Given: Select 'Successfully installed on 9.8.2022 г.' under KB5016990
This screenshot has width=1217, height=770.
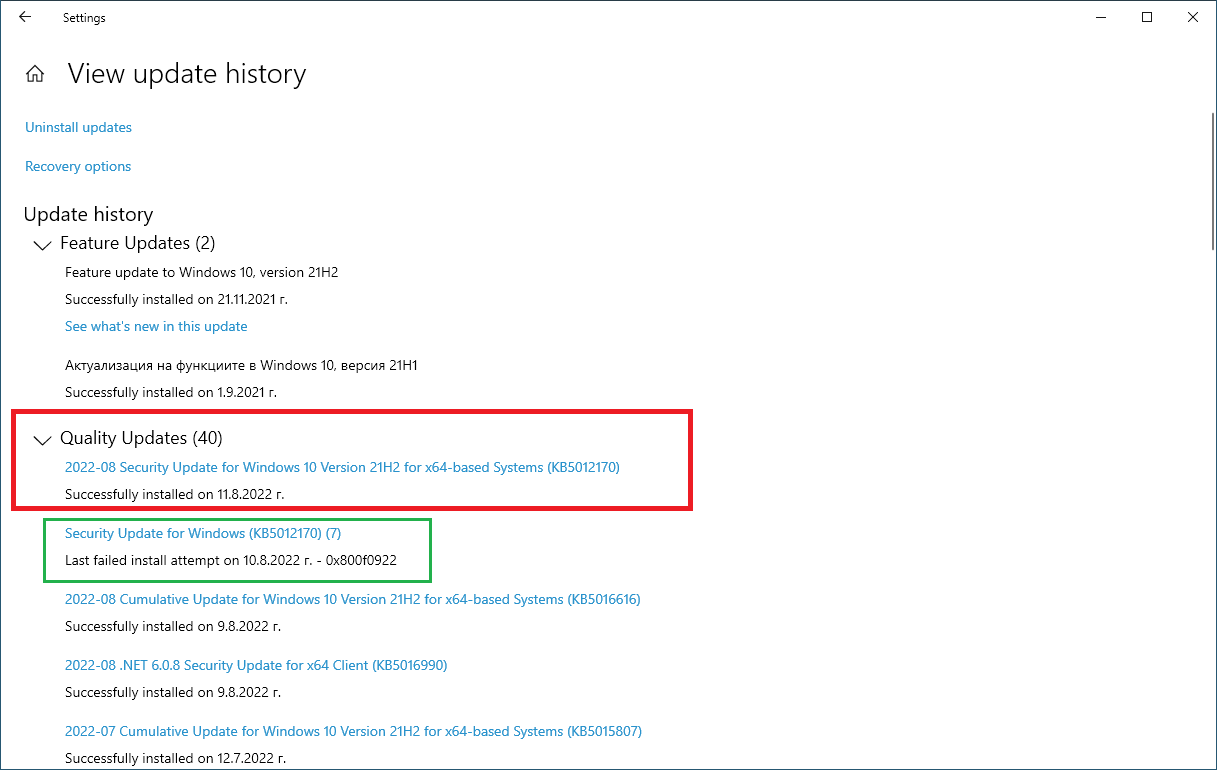Looking at the screenshot, I should pos(173,692).
